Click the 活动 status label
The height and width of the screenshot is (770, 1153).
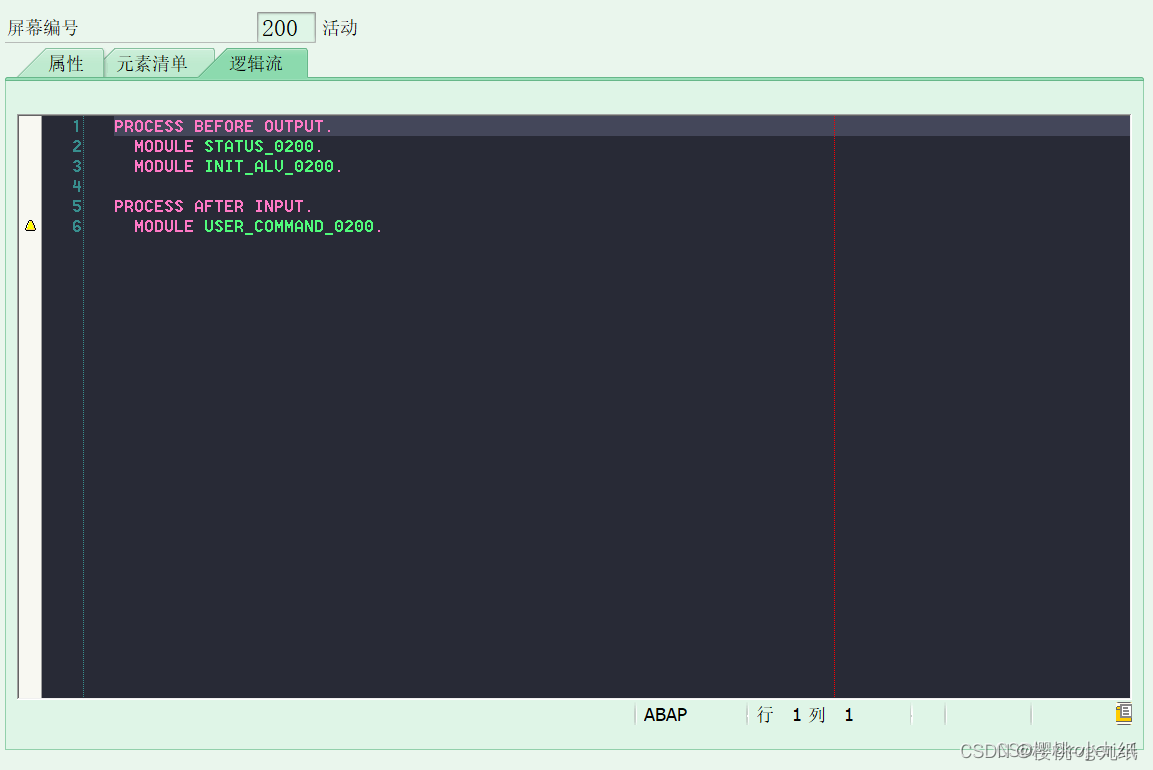340,27
